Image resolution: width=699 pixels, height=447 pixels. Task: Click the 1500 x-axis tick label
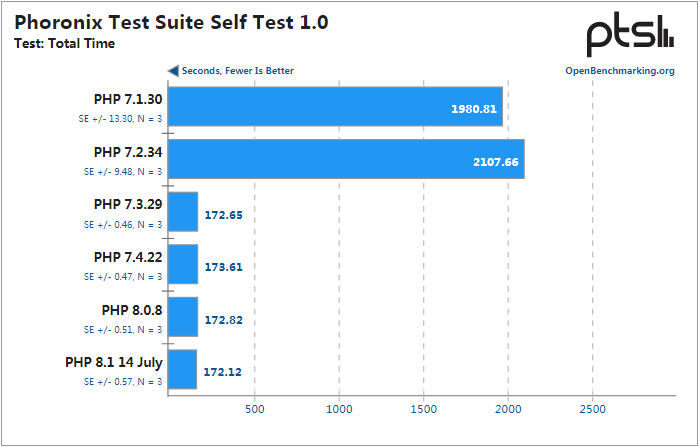424,410
